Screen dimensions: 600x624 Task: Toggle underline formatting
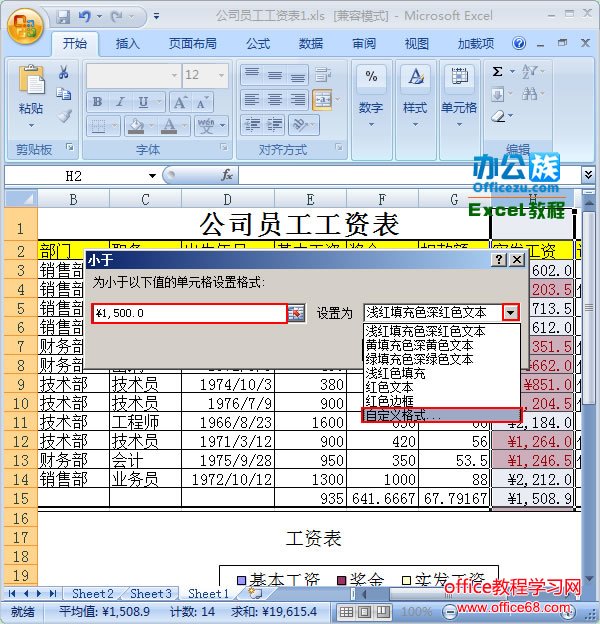144,102
